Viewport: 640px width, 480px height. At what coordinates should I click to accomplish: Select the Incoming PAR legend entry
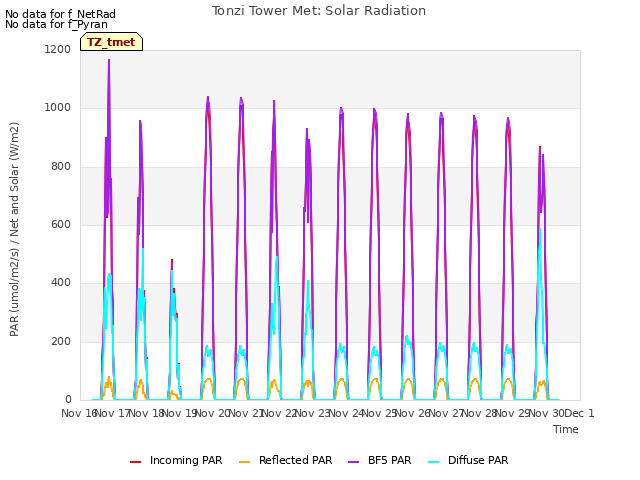click(176, 460)
